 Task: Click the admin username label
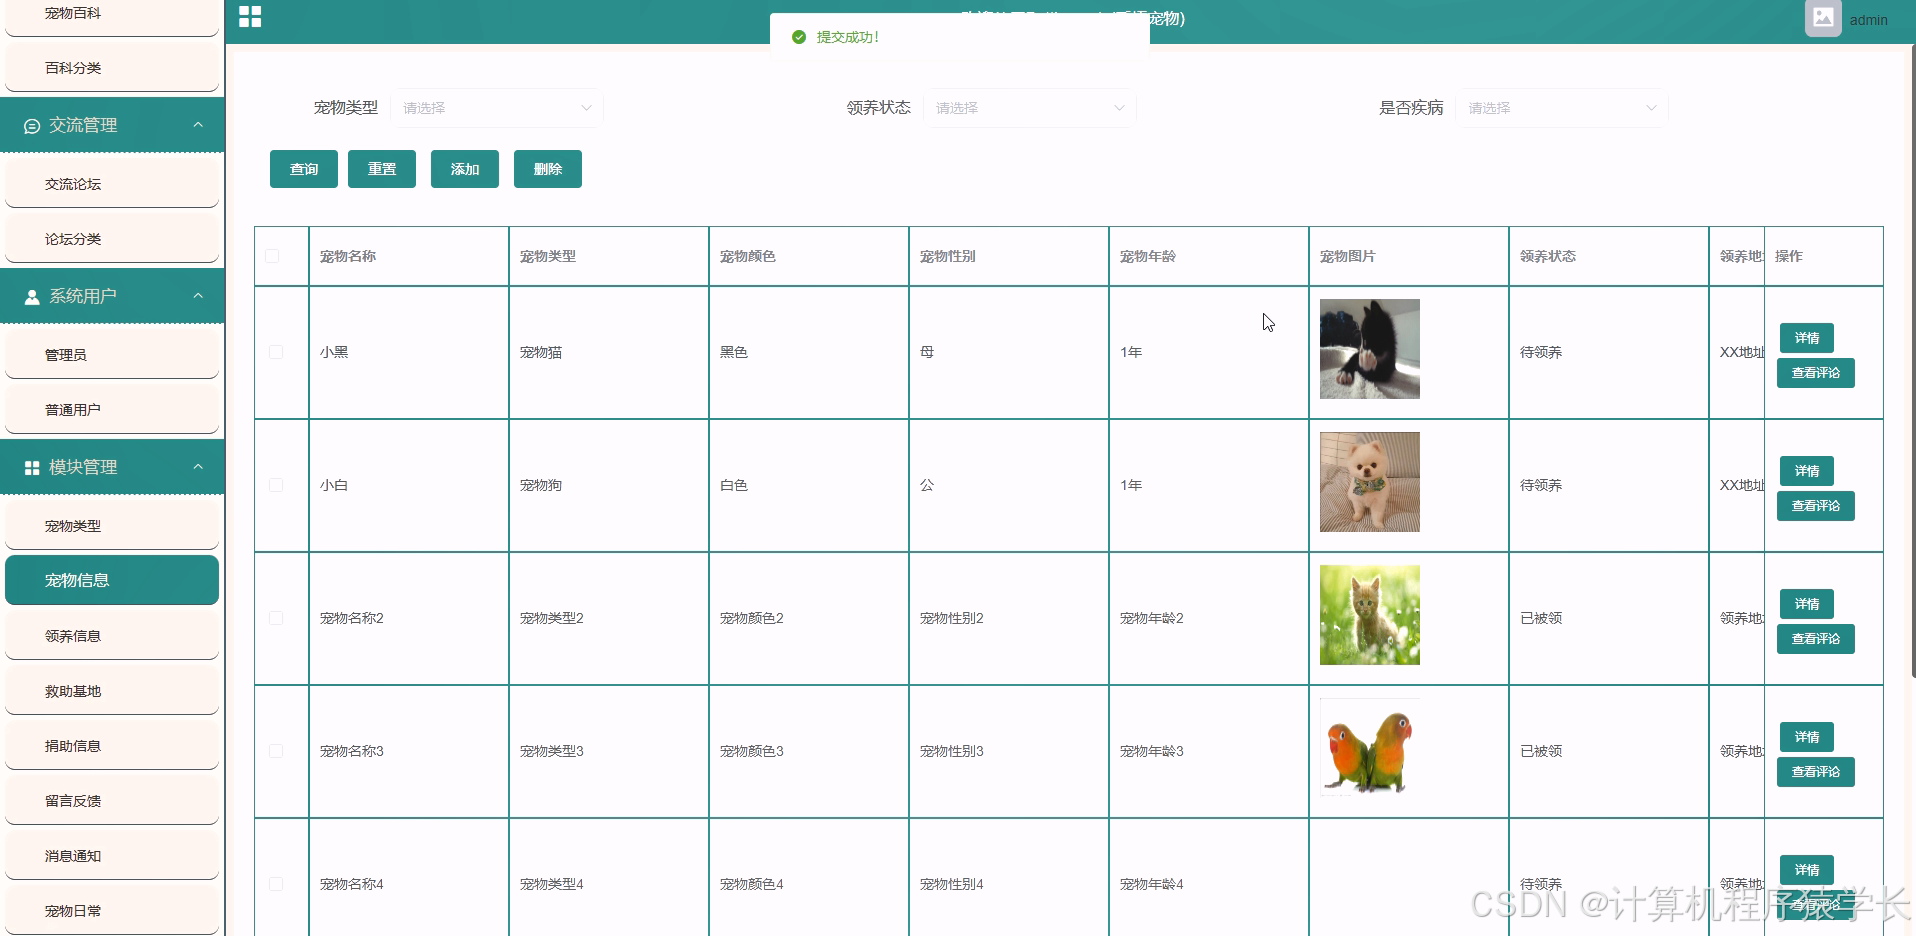(1868, 20)
